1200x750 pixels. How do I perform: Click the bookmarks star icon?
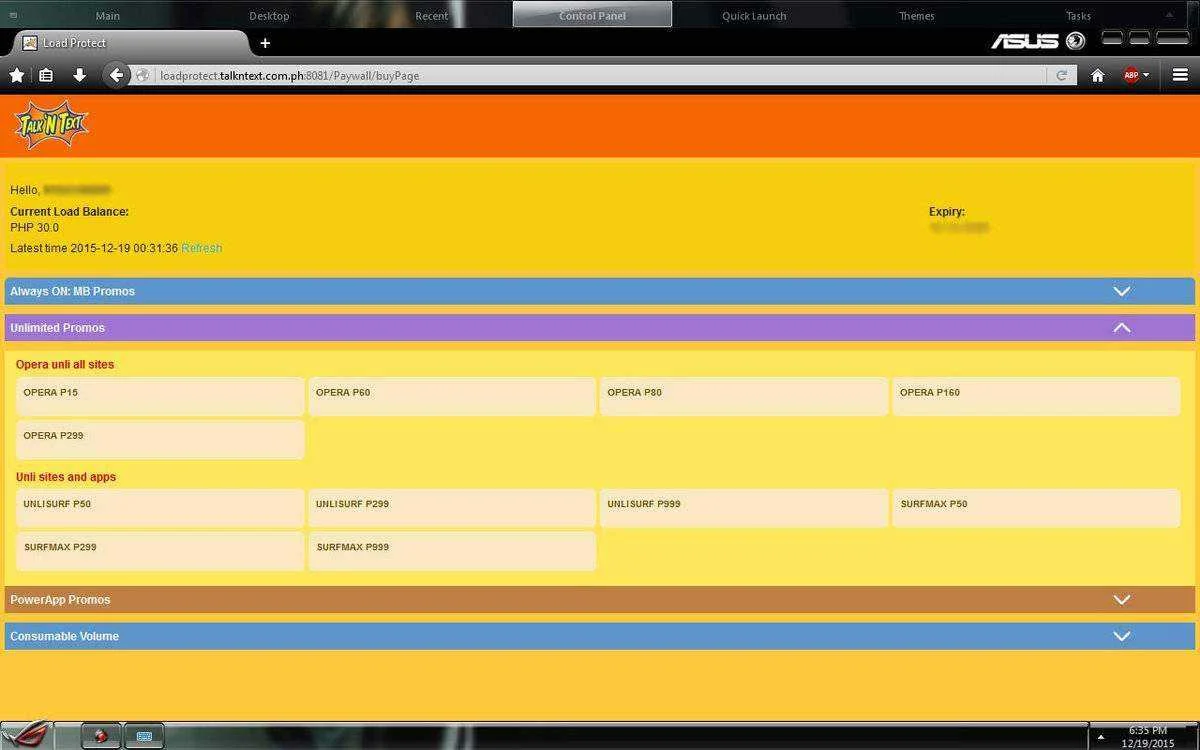[17, 75]
